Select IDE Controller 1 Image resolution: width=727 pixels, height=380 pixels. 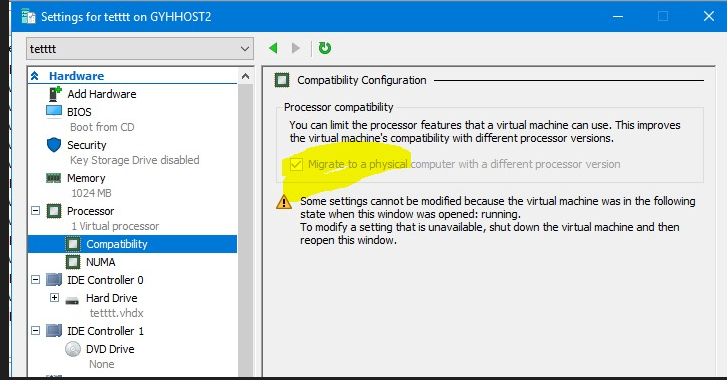[x=105, y=331]
